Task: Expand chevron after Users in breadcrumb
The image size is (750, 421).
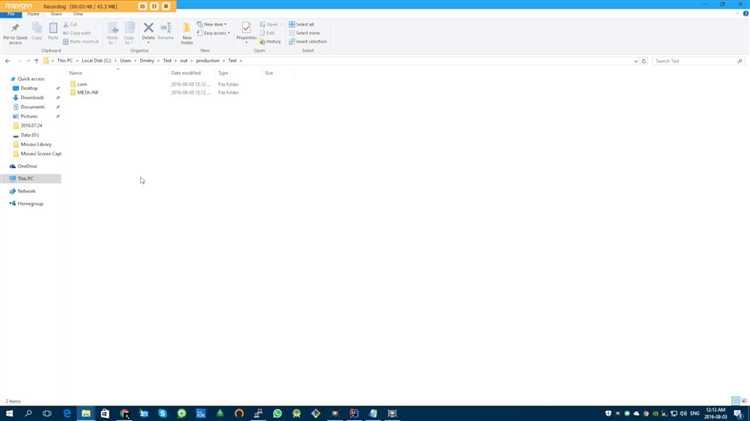Action: pyautogui.click(x=135, y=61)
